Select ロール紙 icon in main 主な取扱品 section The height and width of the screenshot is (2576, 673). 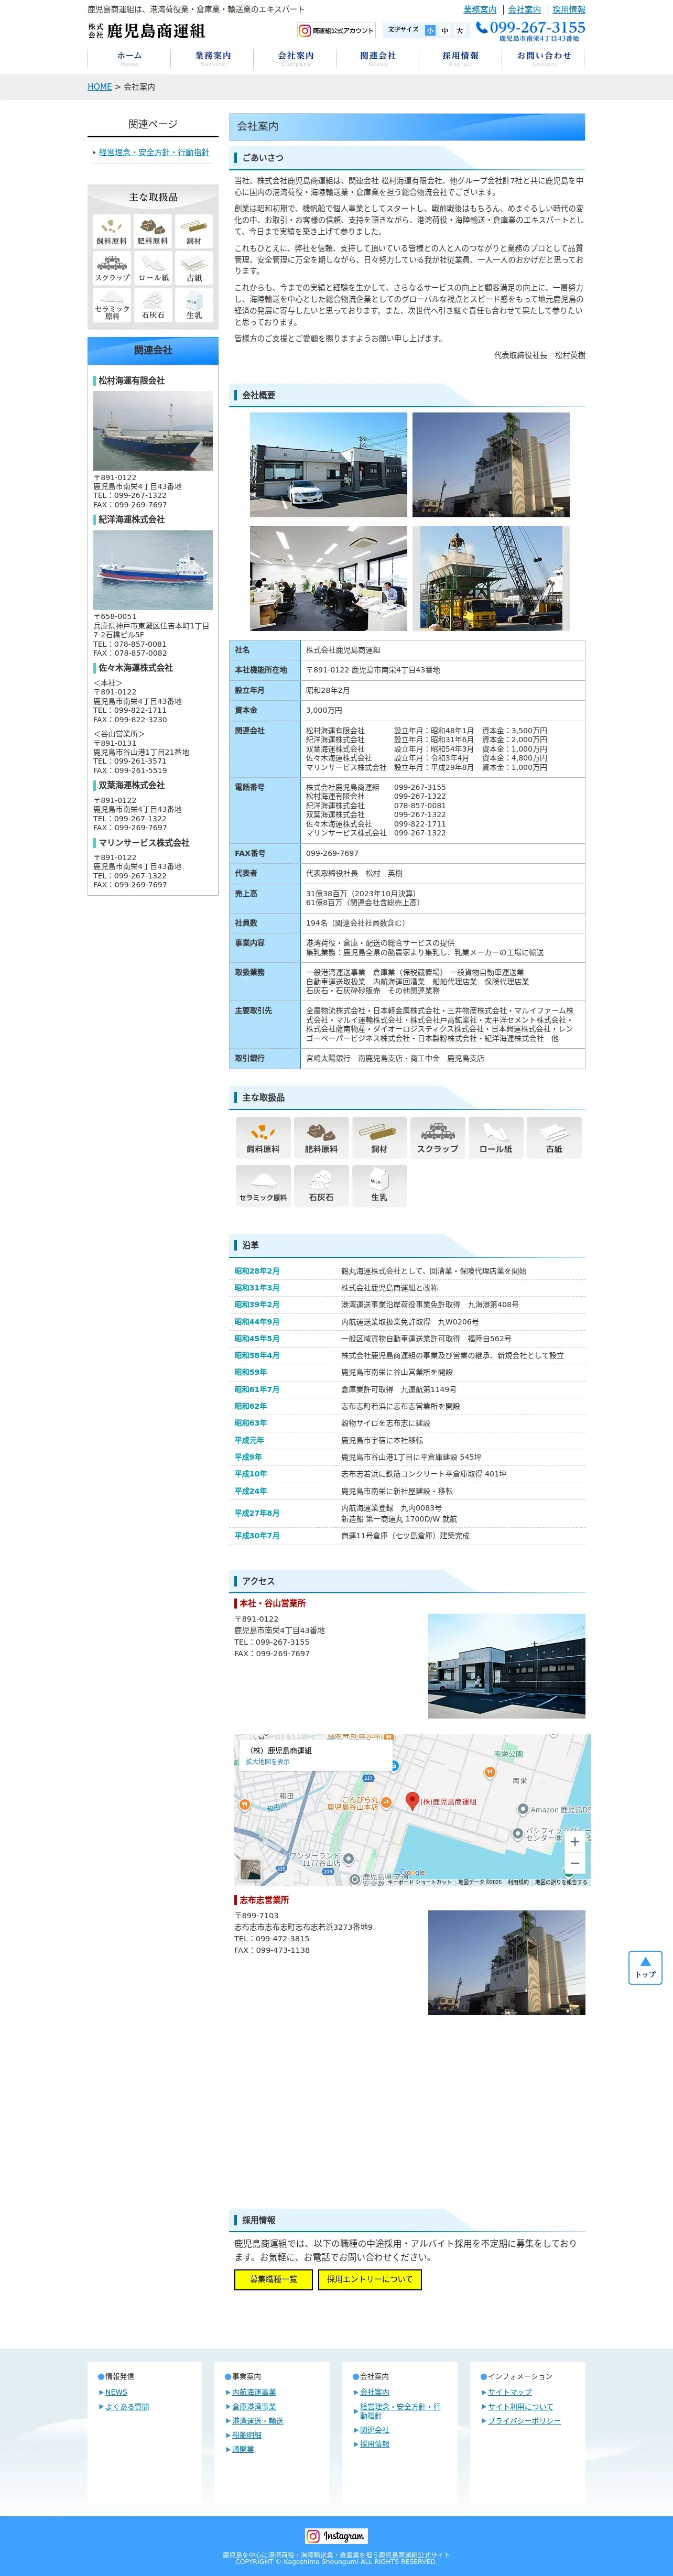click(496, 1138)
